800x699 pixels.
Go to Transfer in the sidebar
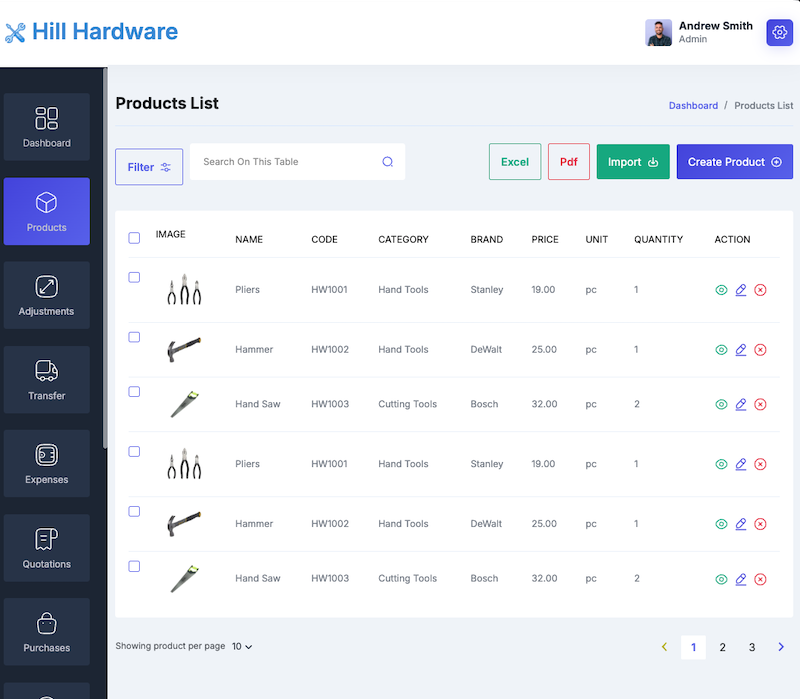pos(46,380)
